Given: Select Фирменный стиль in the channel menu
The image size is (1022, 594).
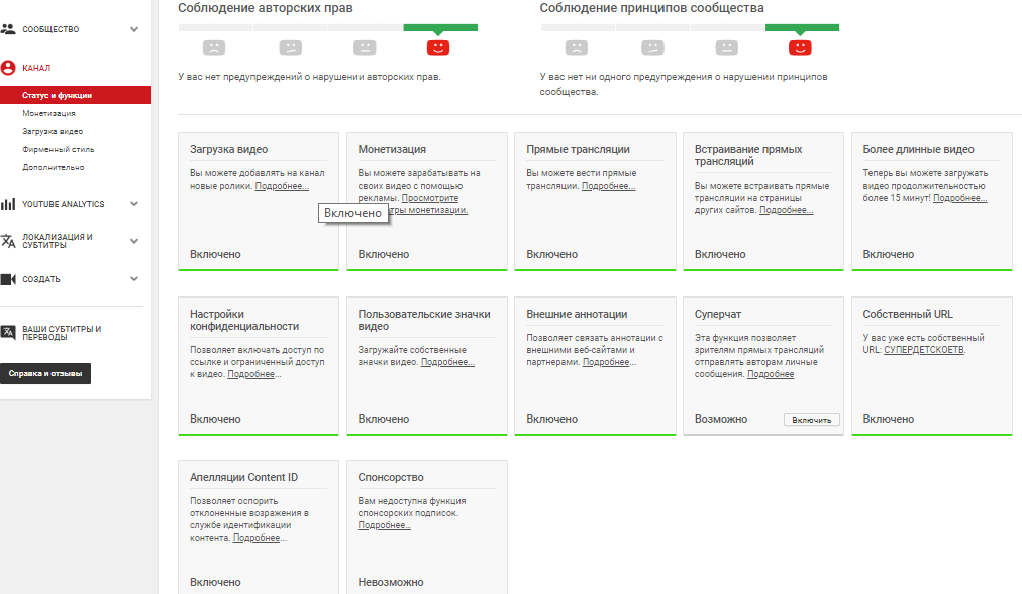Looking at the screenshot, I should (58, 149).
